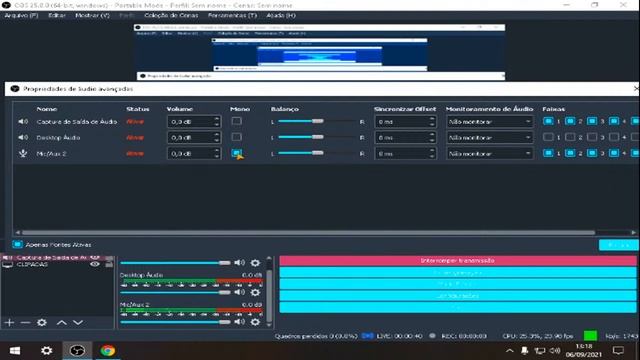Screen dimensions: 640x360
Task: Click sync offset field for Captura de Saída
Action: [x=405, y=122]
